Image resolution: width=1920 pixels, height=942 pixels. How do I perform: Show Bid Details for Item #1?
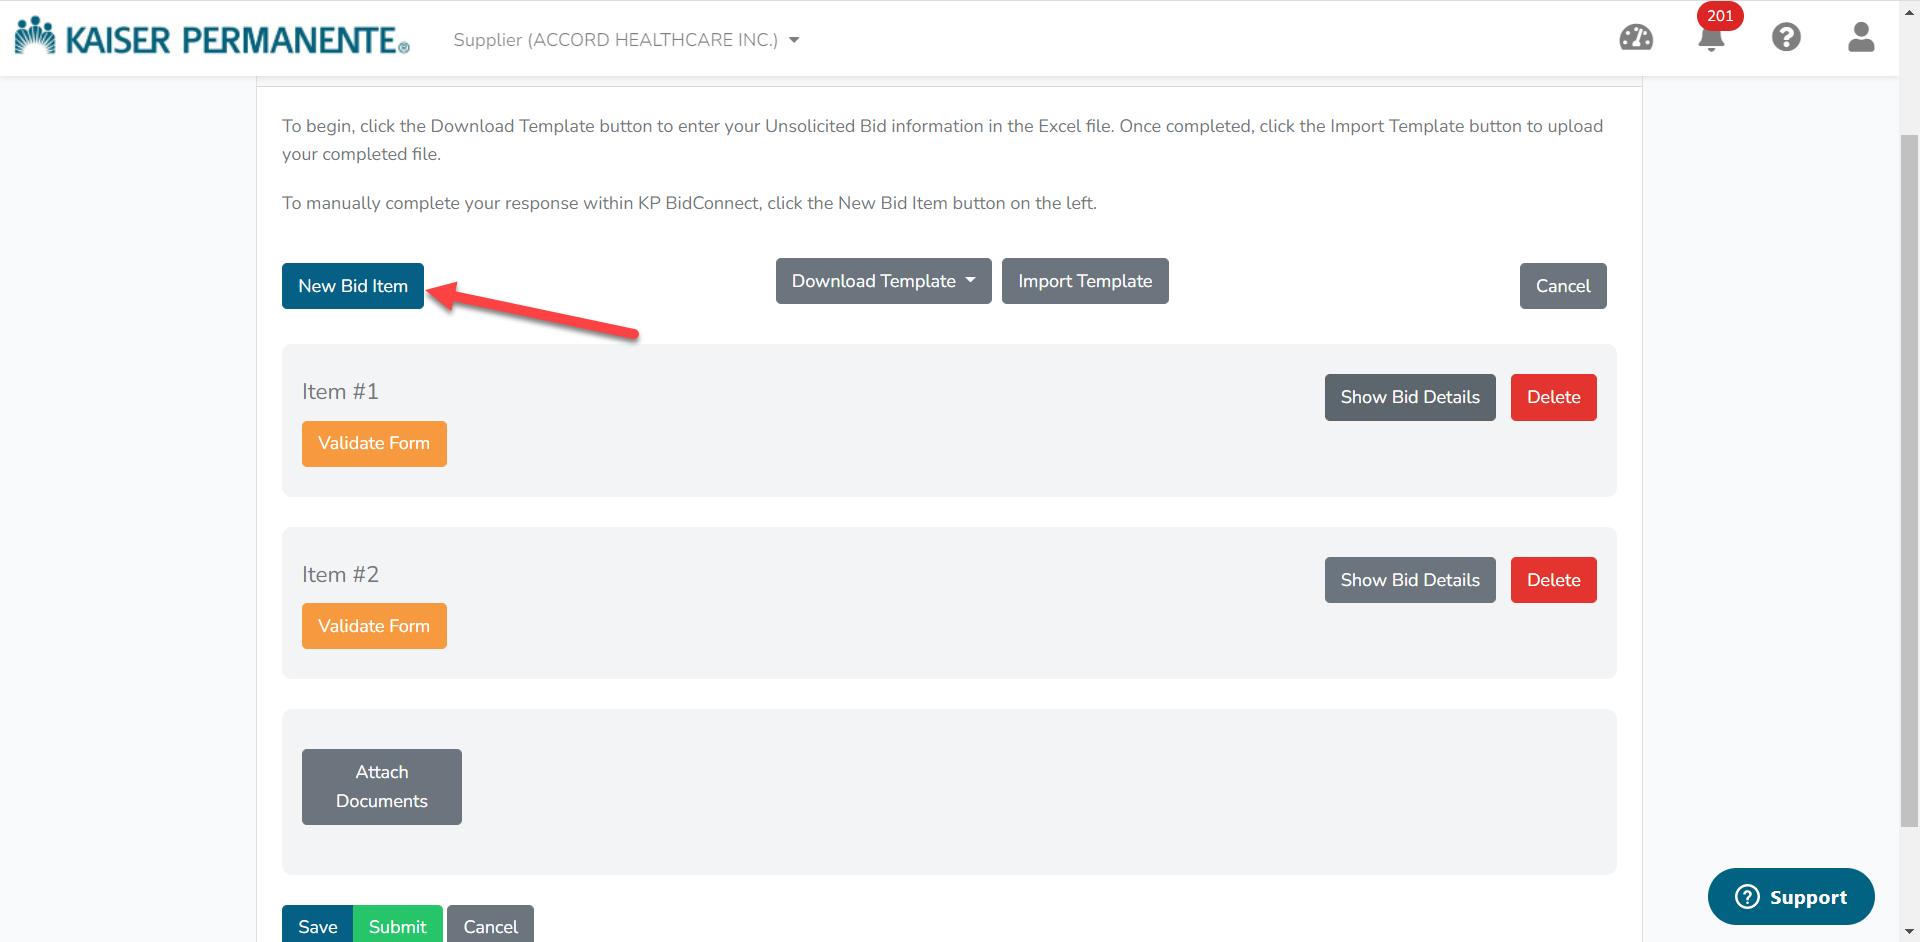pyautogui.click(x=1410, y=397)
